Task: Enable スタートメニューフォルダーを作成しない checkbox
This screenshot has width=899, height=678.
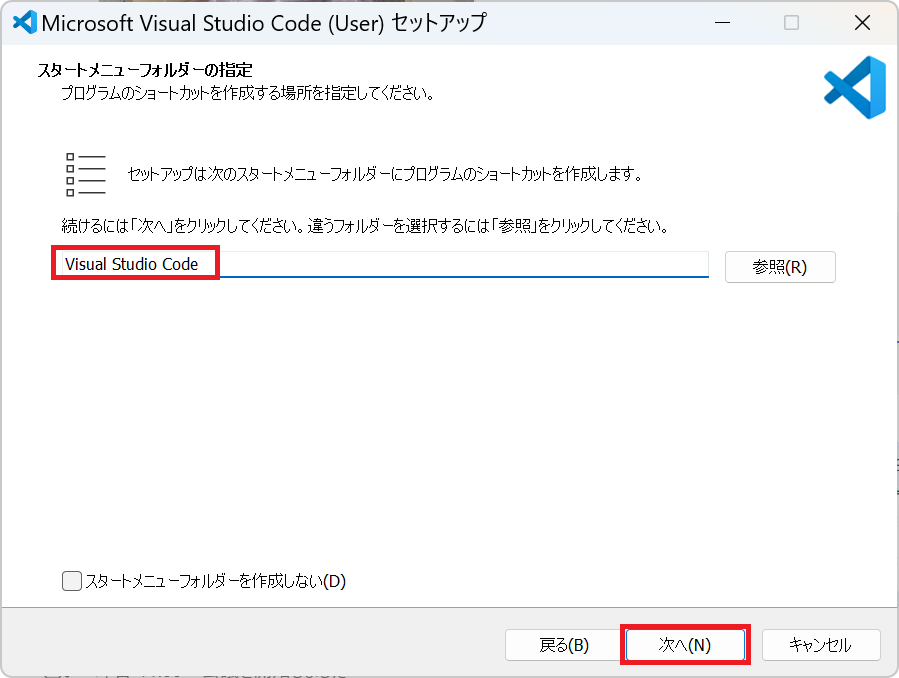Action: (72, 581)
